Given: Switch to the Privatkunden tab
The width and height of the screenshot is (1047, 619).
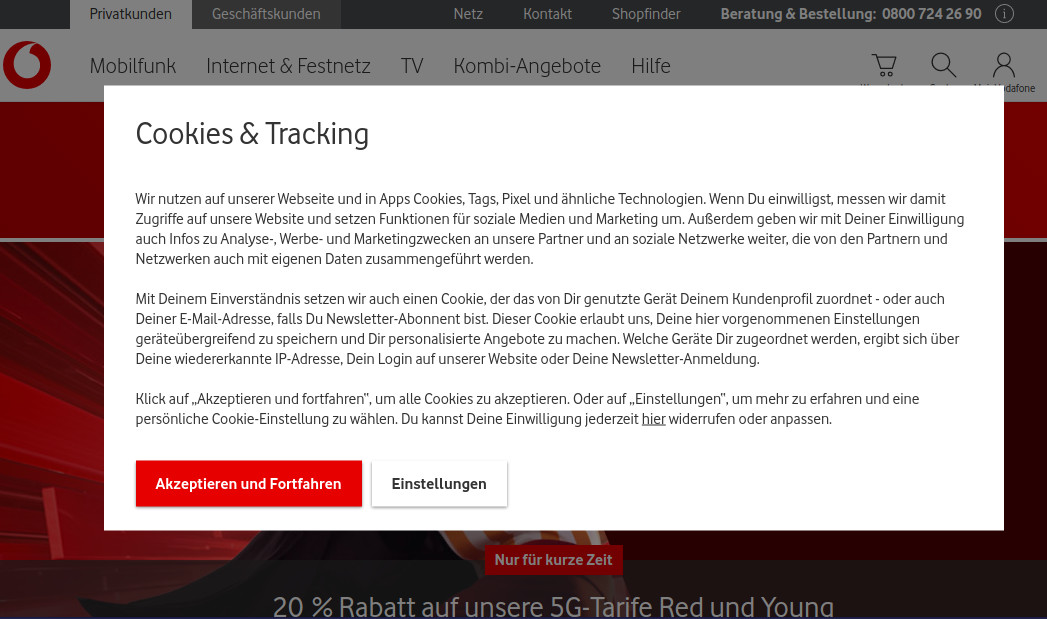Looking at the screenshot, I should 130,14.
